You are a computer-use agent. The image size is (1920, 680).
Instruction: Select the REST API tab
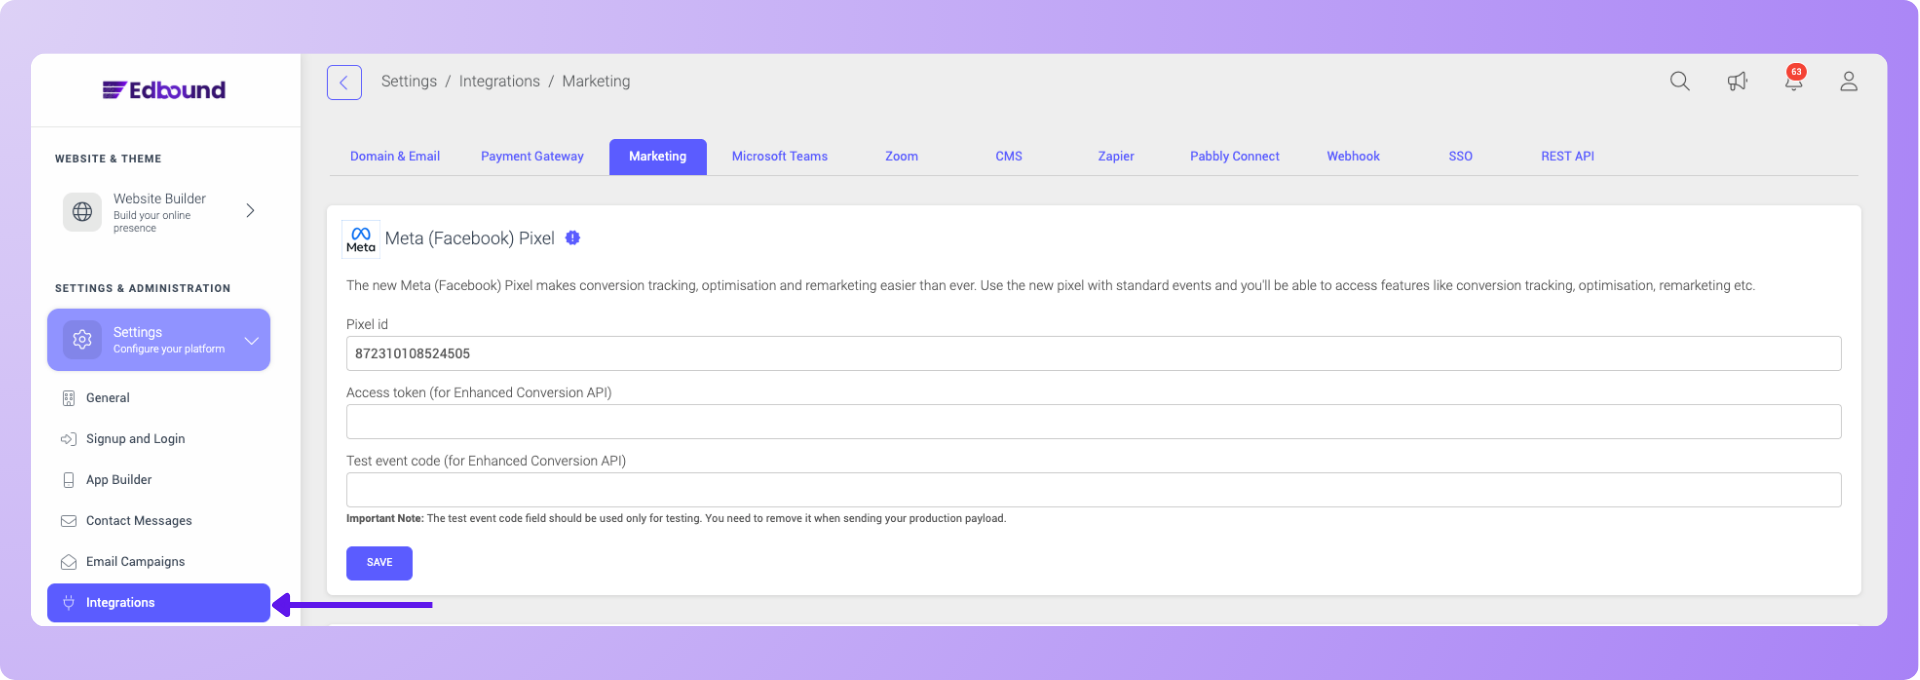(x=1566, y=157)
